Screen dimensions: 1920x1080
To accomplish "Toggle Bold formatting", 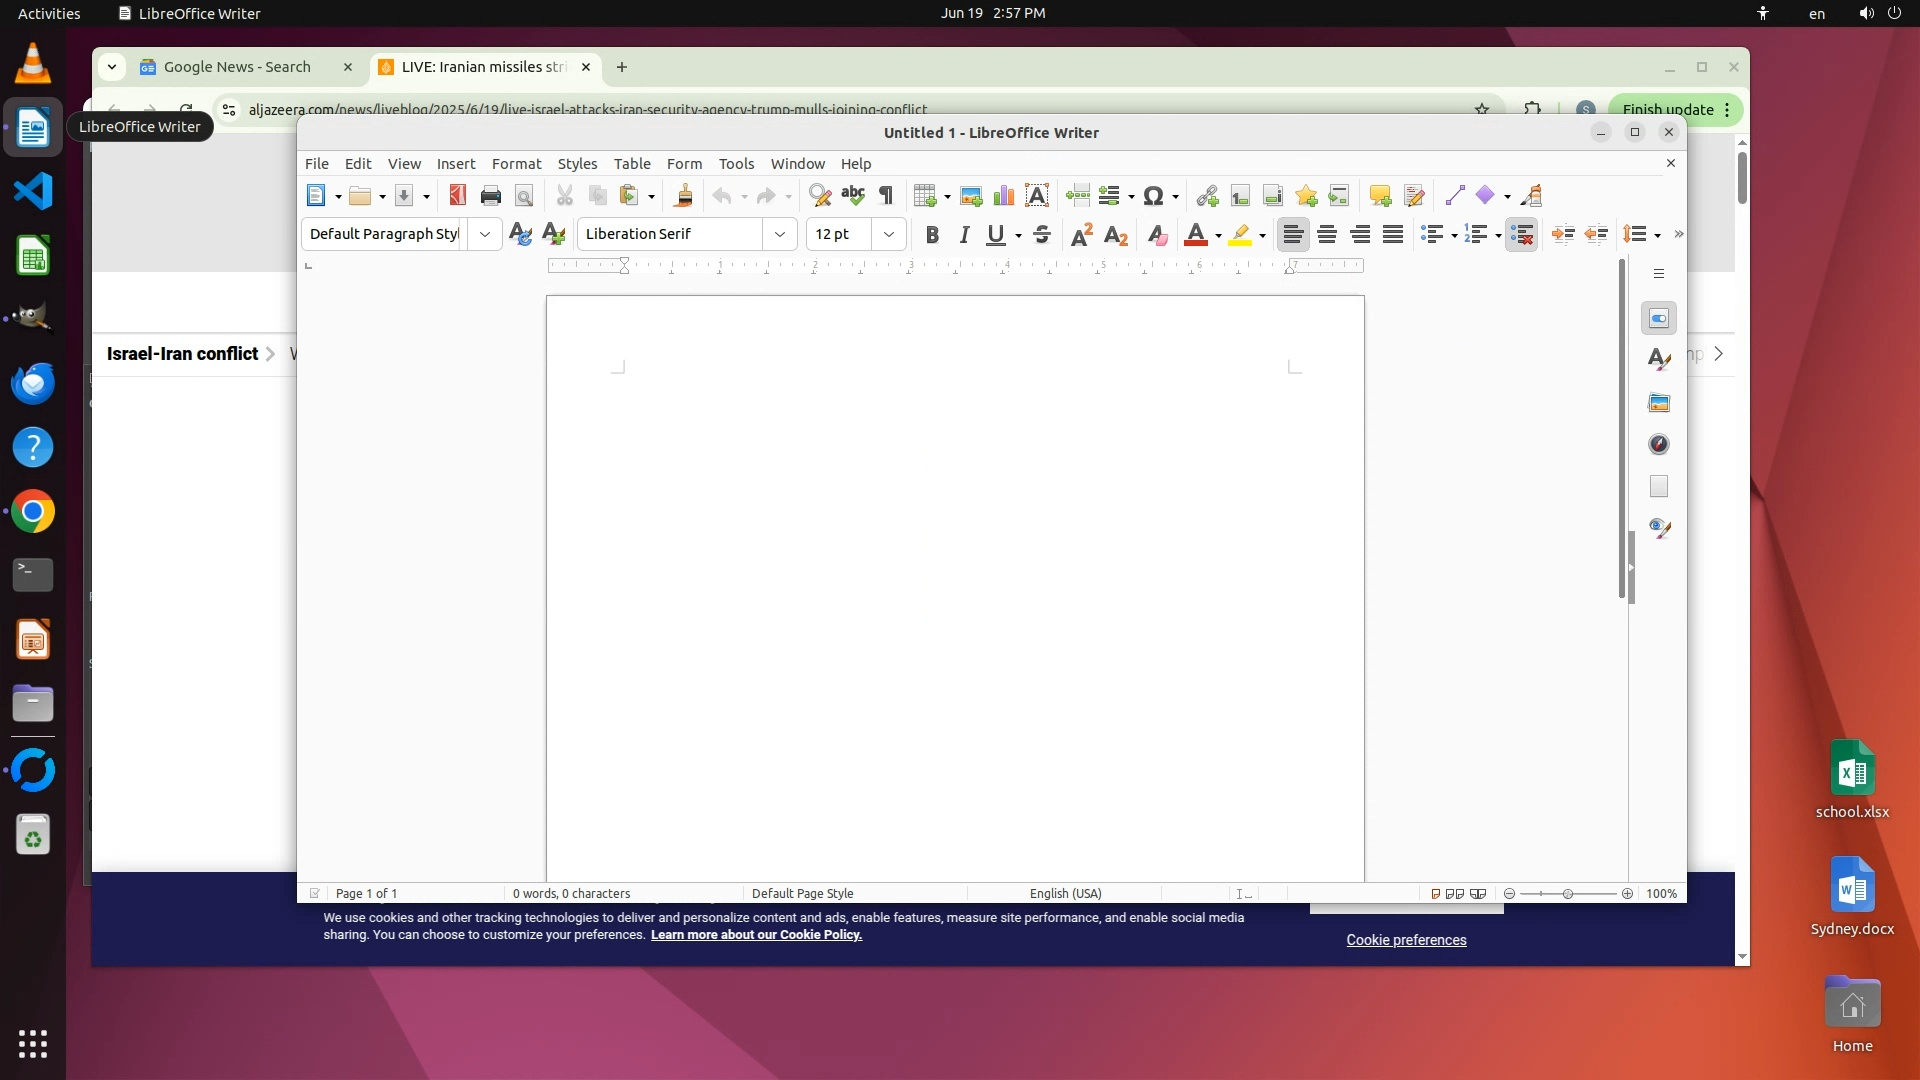I will click(x=932, y=234).
